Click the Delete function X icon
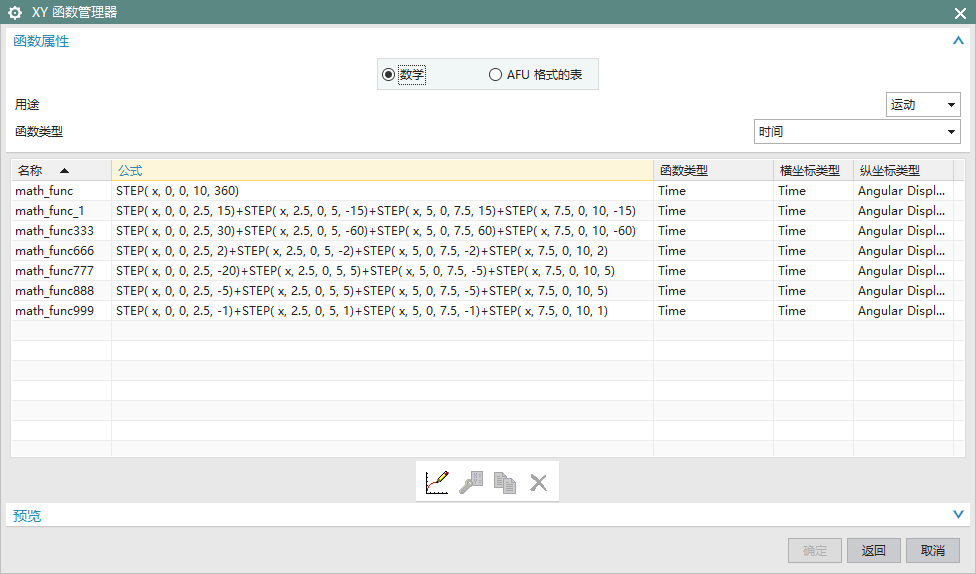 [538, 482]
